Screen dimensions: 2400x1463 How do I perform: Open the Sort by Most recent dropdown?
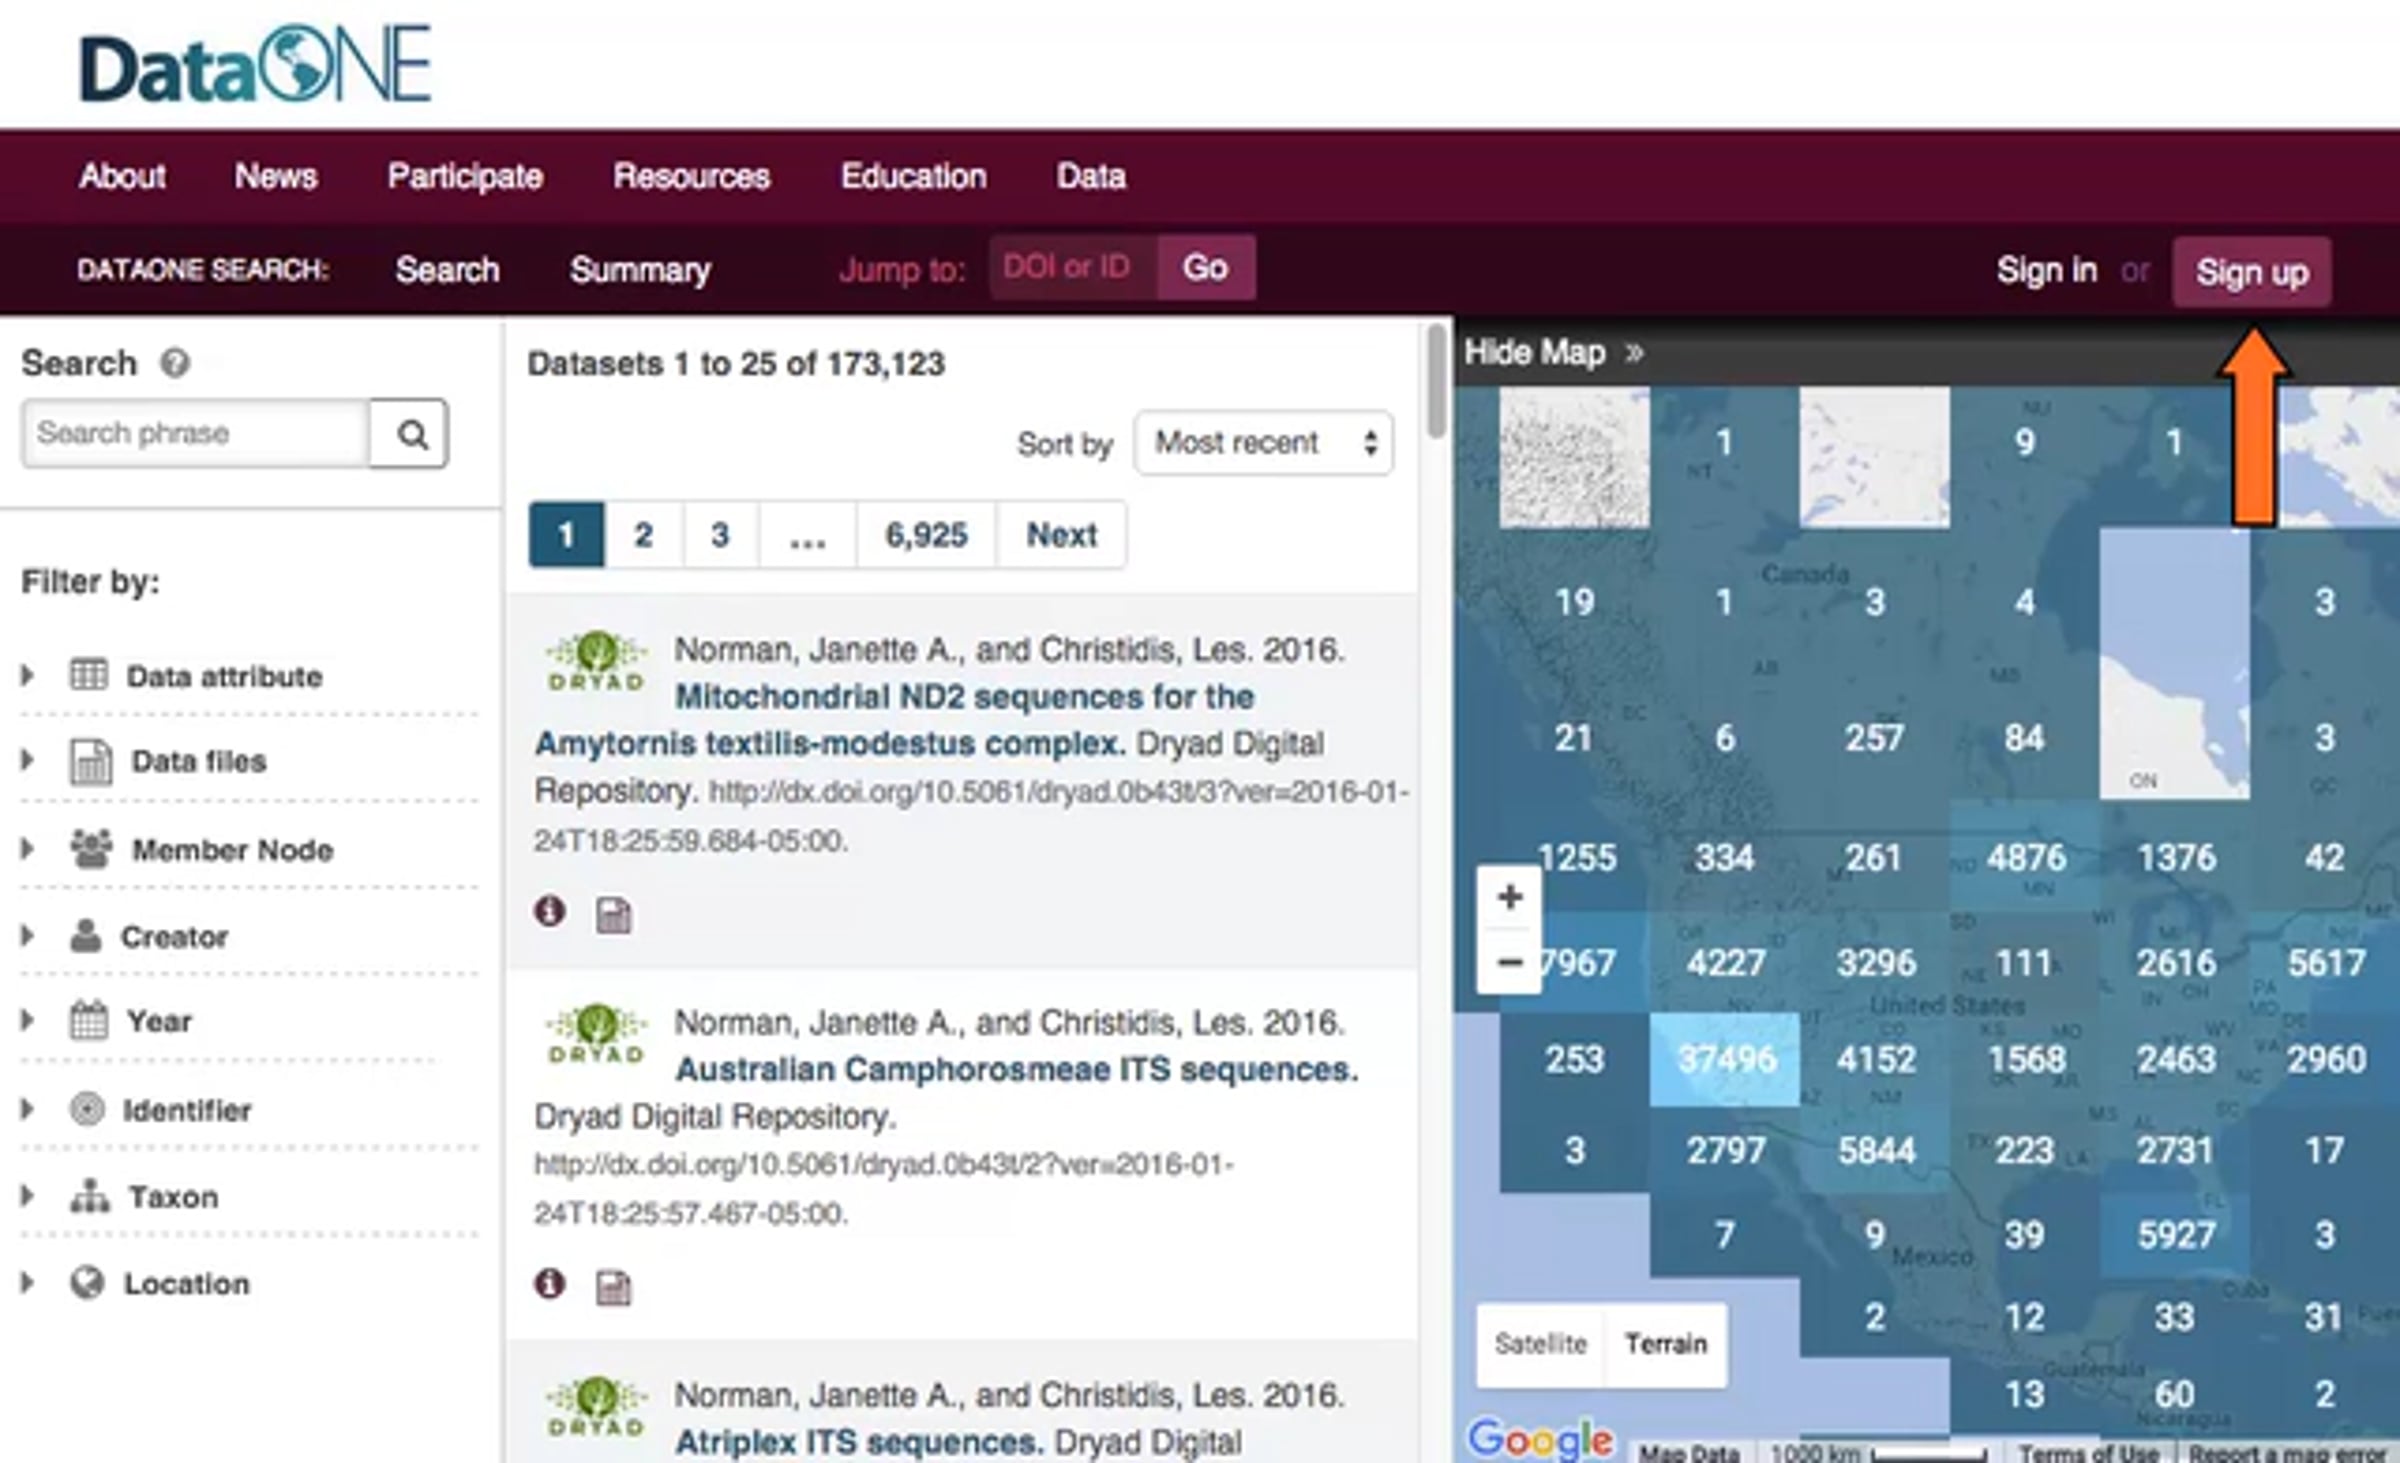click(1264, 443)
